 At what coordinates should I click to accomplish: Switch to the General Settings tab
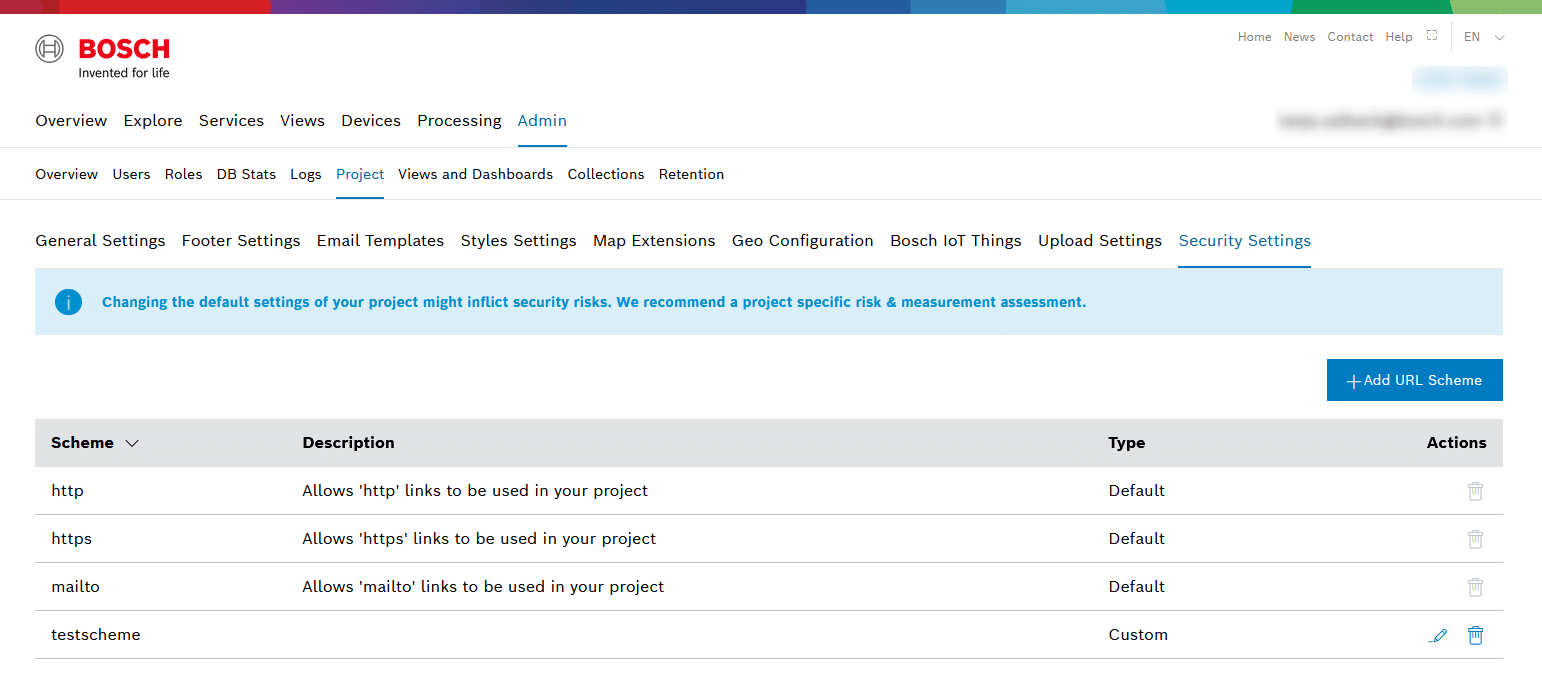pos(100,241)
